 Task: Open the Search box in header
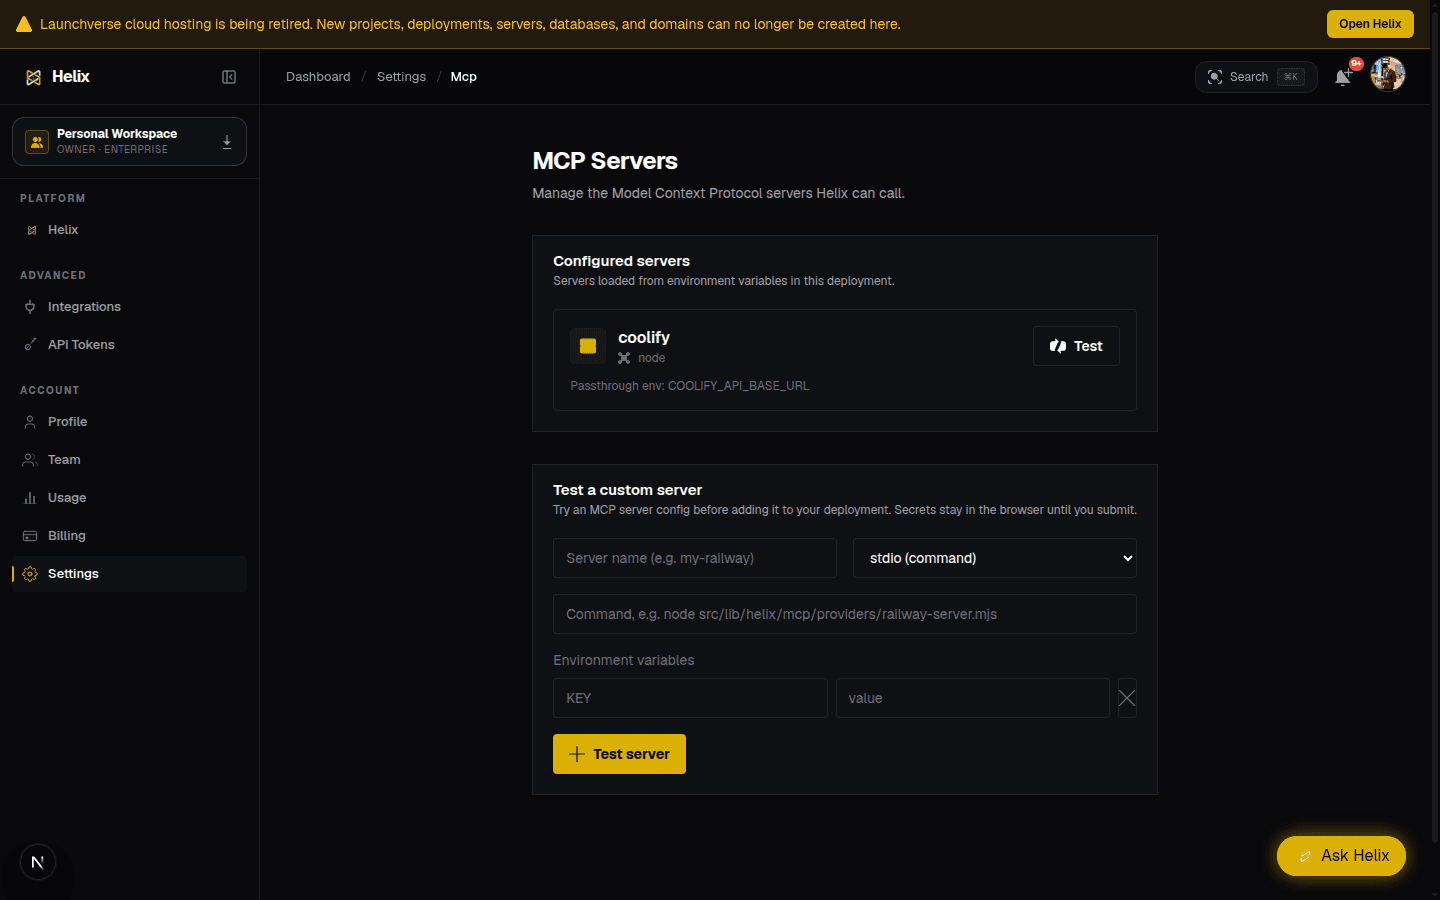(1256, 77)
